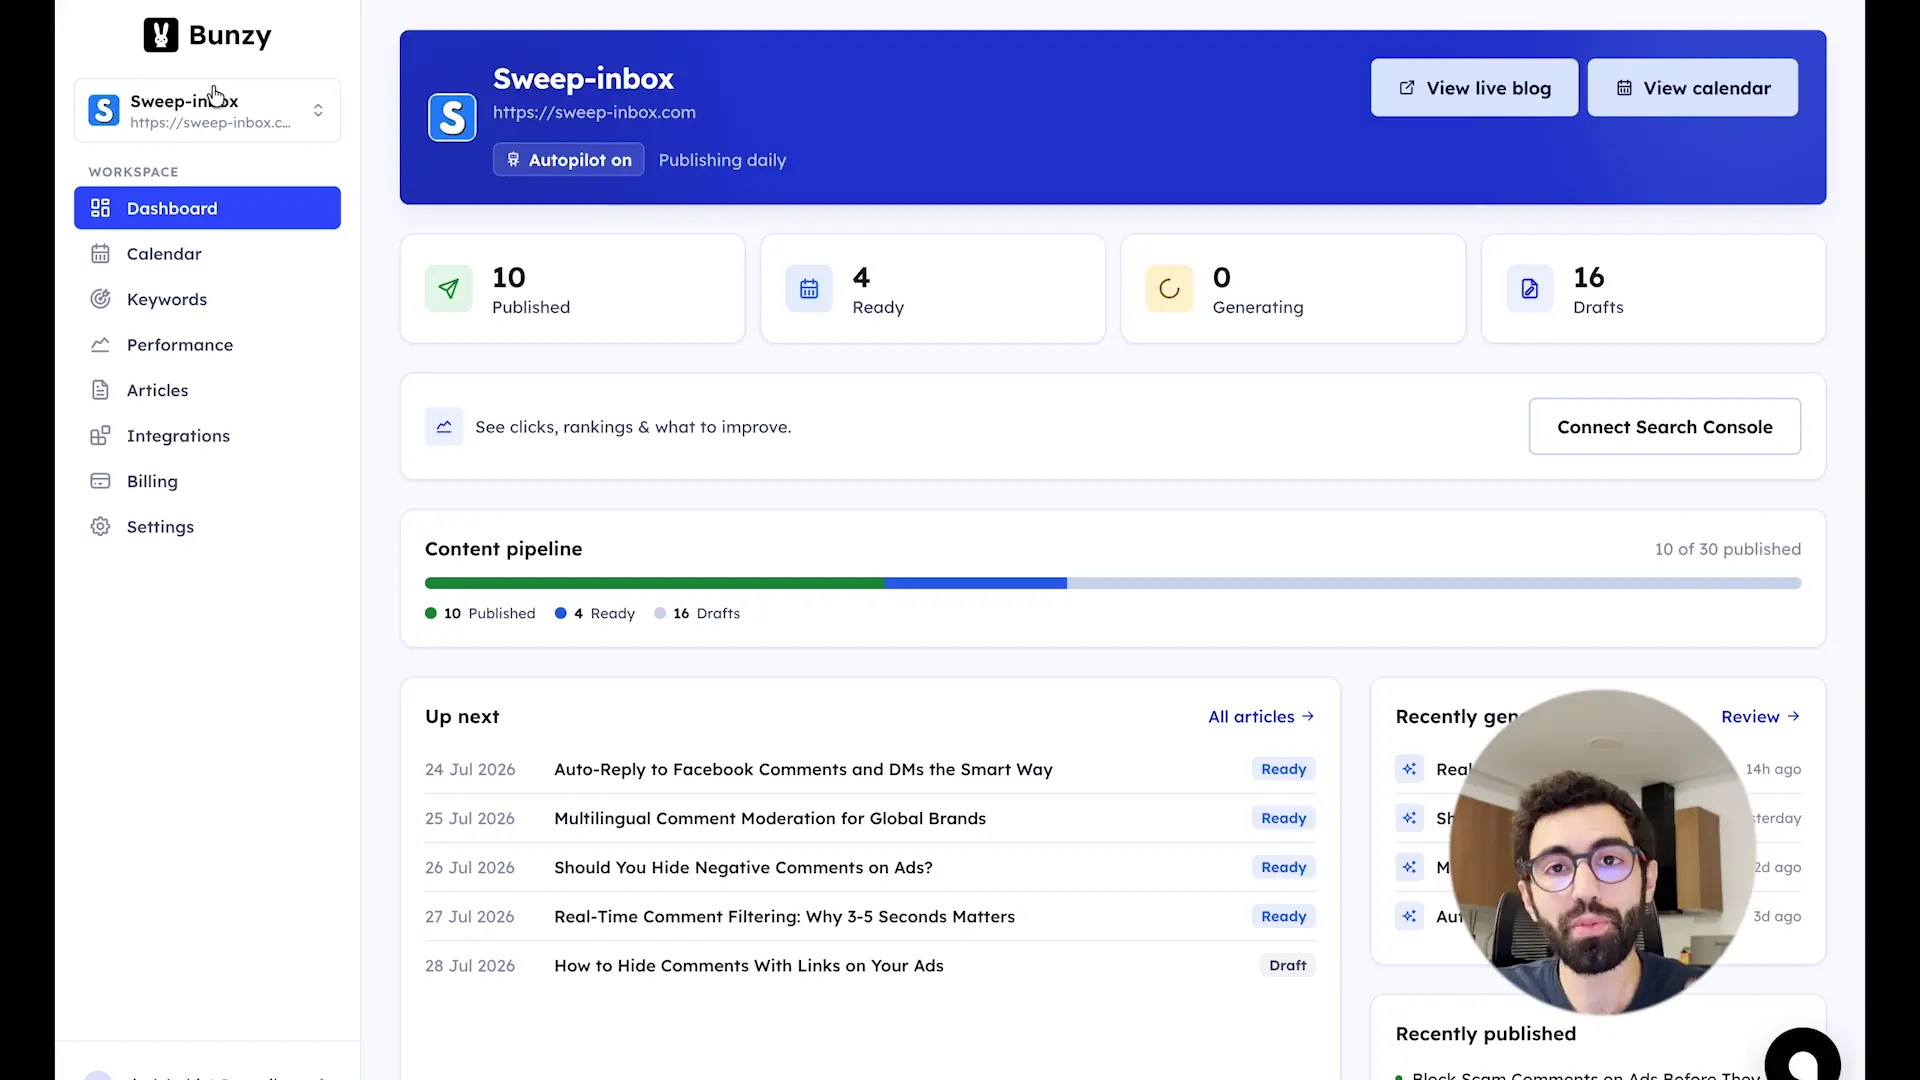Viewport: 1920px width, 1080px height.
Task: Click the Draft badge on the 28 Jul article
Action: (x=1287, y=965)
